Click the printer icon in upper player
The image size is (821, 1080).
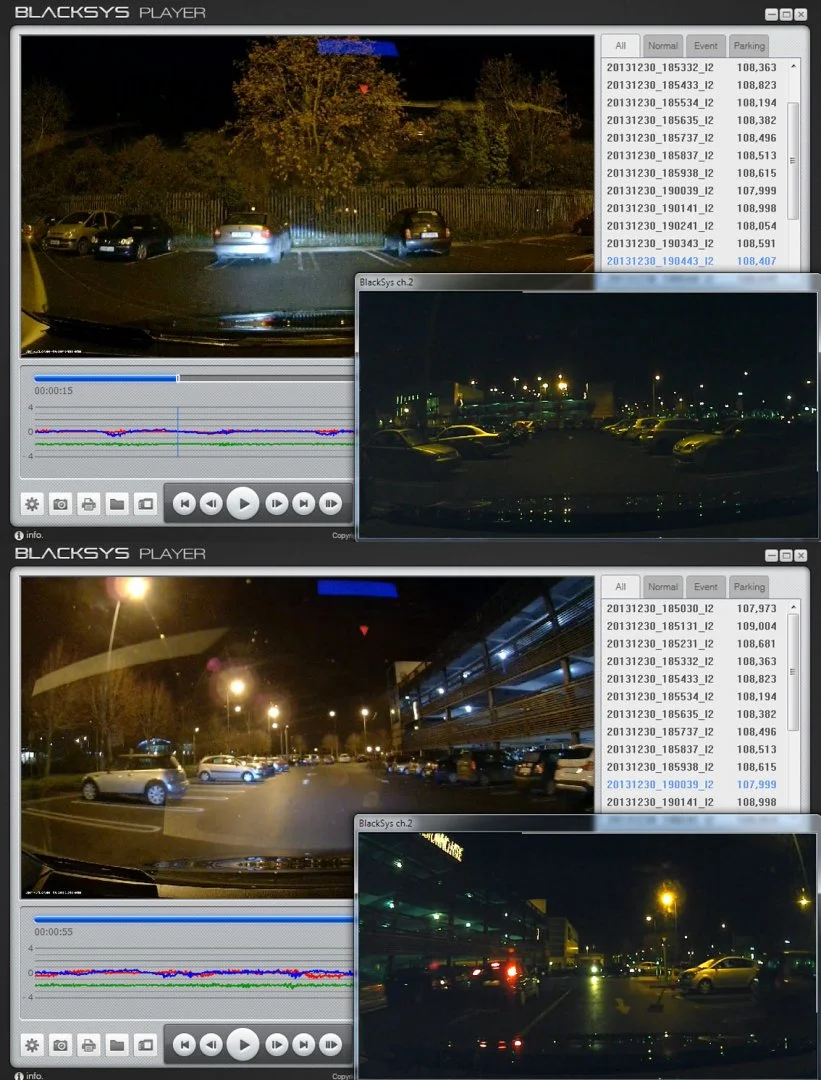[x=89, y=504]
